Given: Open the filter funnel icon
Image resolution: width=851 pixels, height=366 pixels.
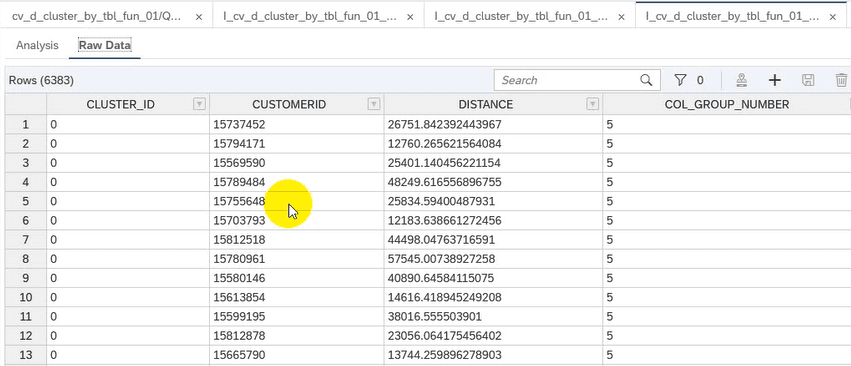Looking at the screenshot, I should pos(680,80).
